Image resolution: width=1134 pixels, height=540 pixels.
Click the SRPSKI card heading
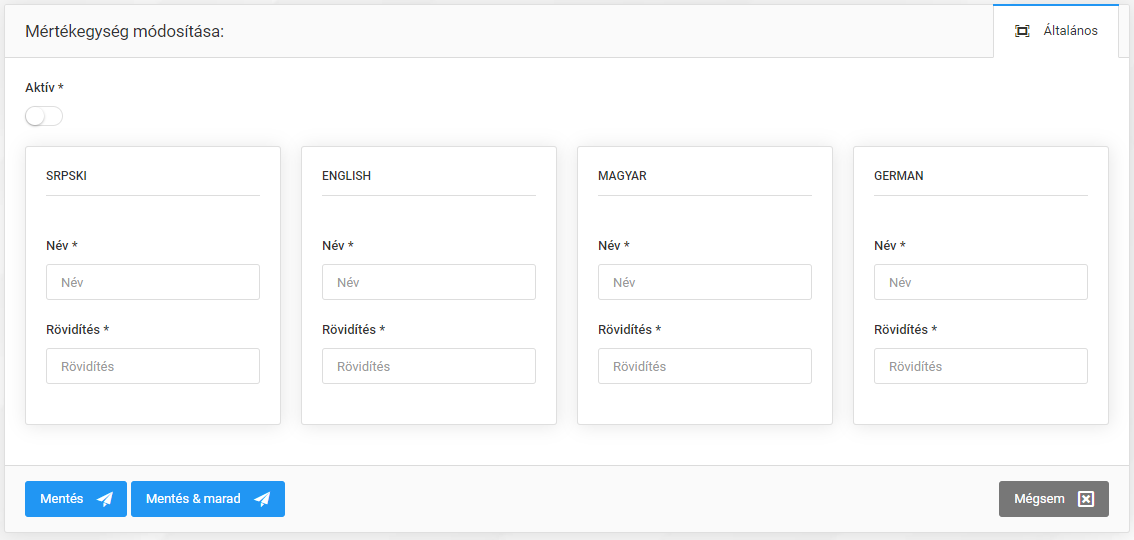click(67, 176)
